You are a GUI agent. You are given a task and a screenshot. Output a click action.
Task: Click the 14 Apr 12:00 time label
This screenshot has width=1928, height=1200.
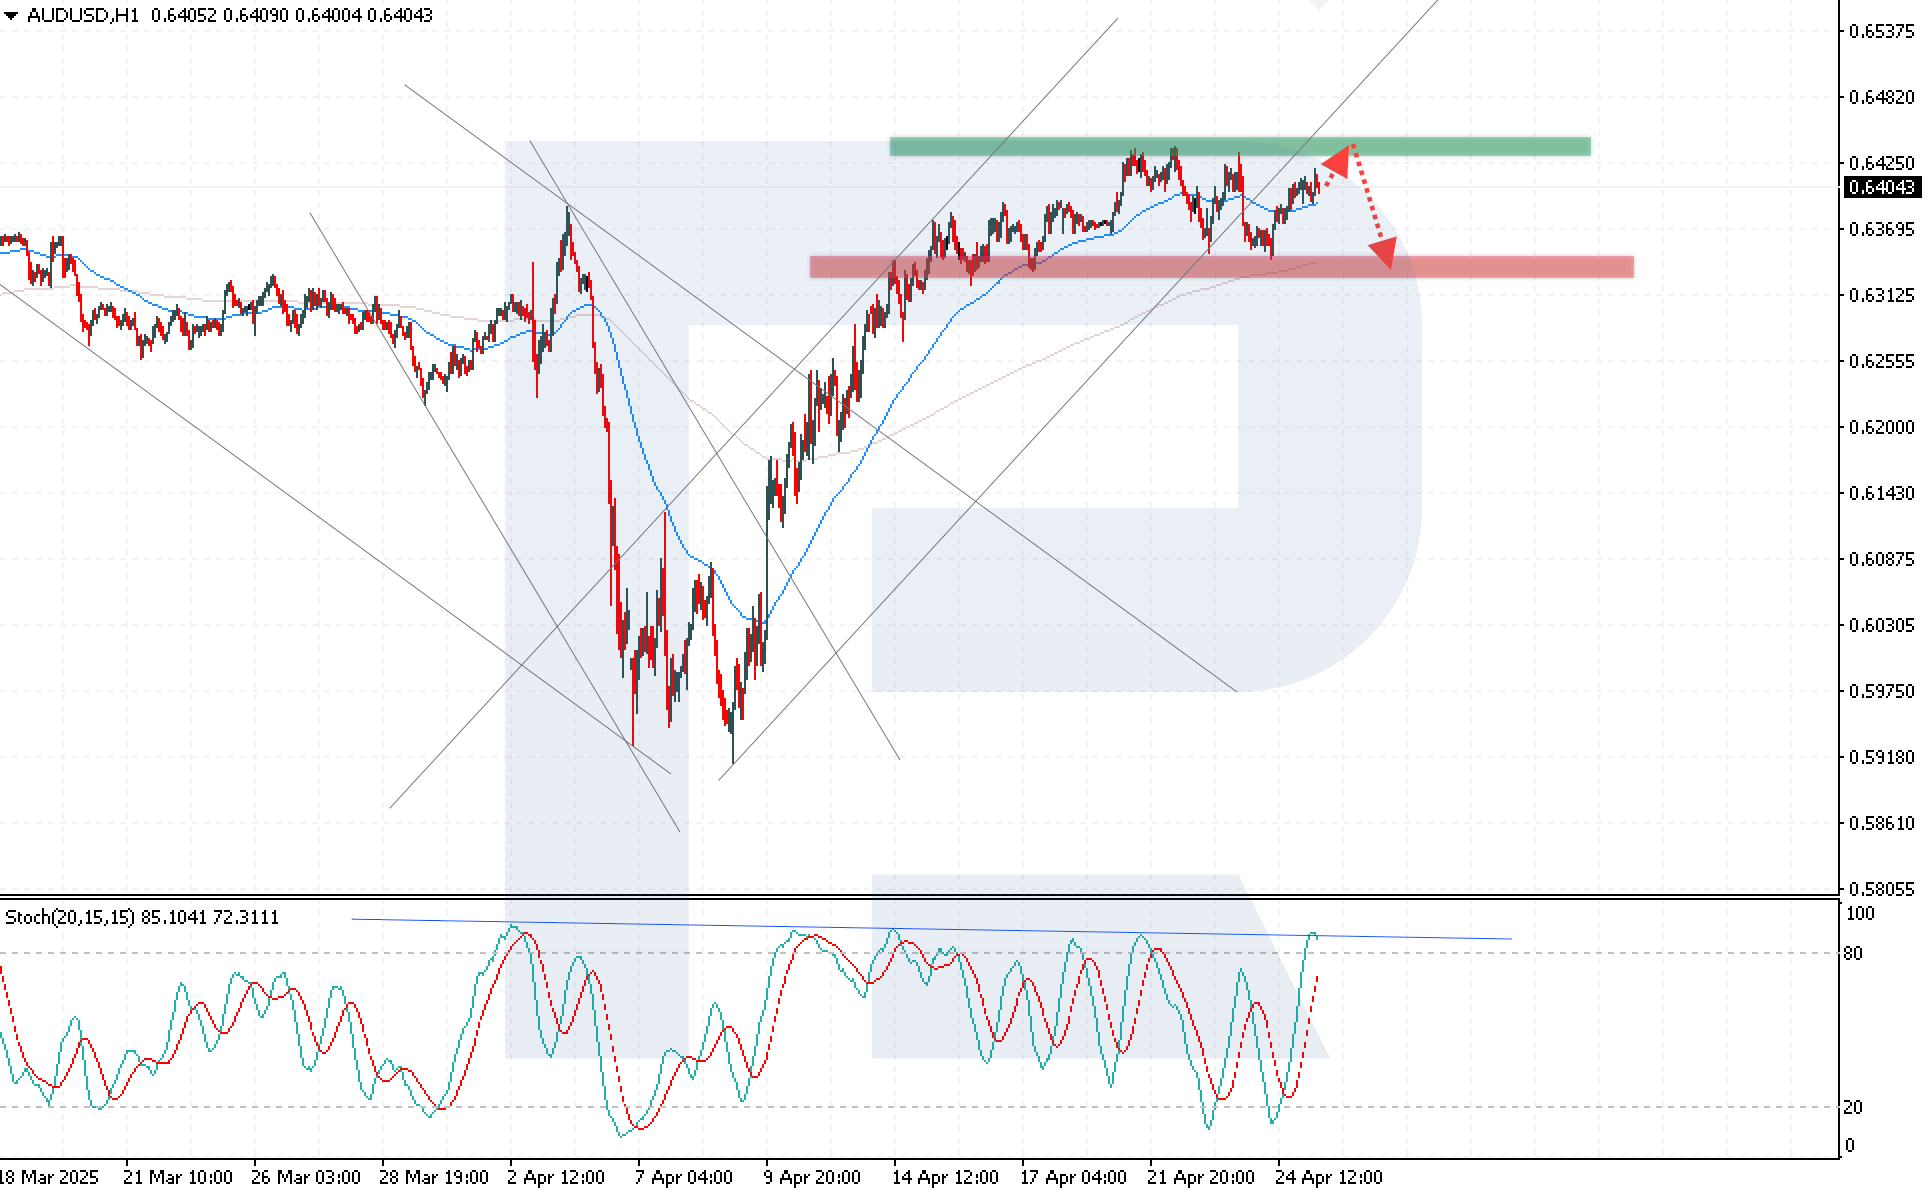pos(945,1178)
